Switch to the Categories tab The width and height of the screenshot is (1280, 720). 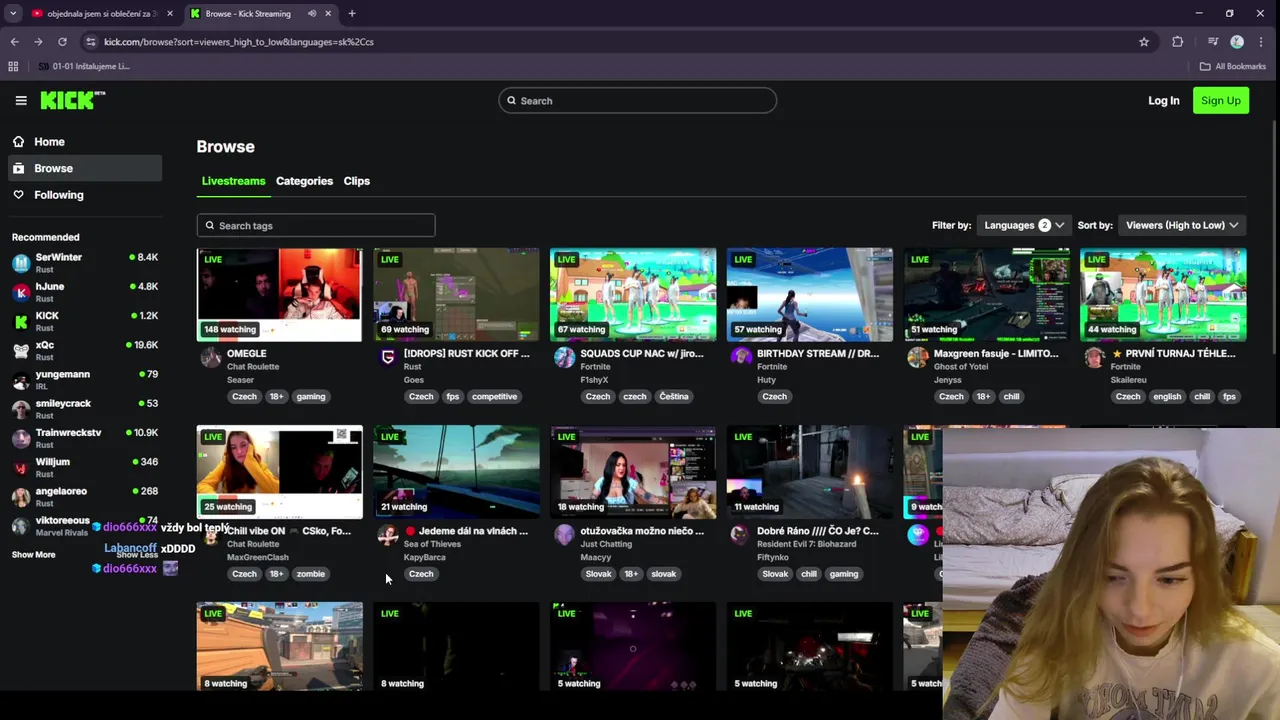304,181
